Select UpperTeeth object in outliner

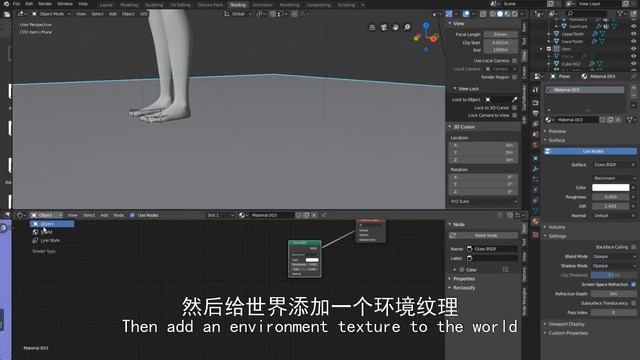click(572, 34)
